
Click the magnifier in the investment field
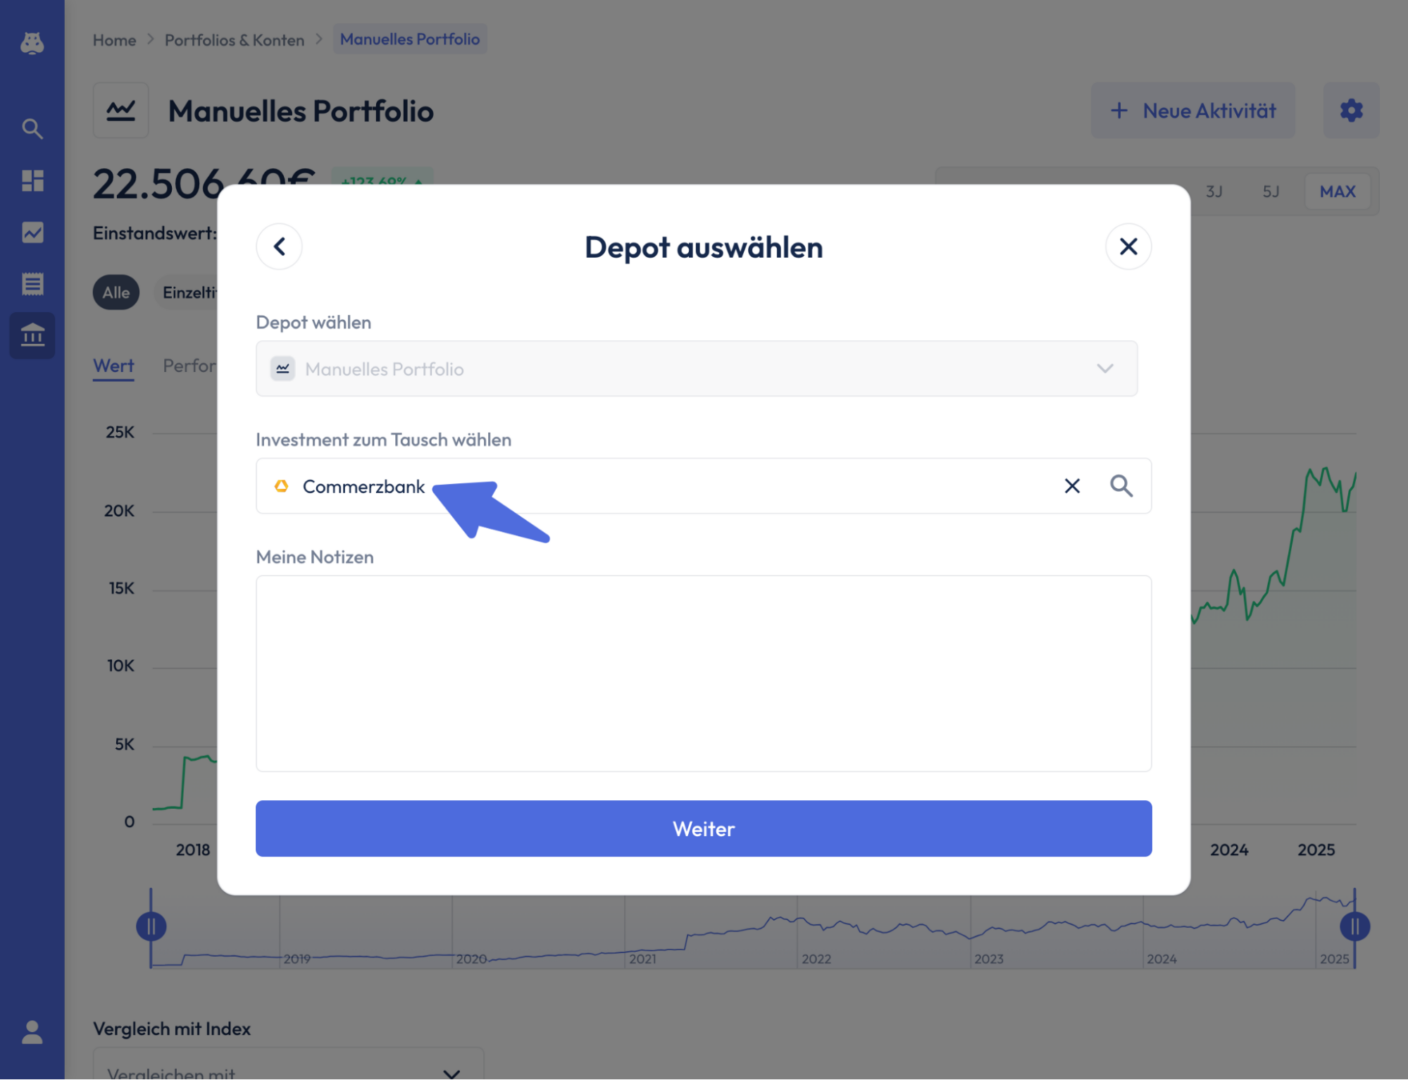tap(1121, 486)
